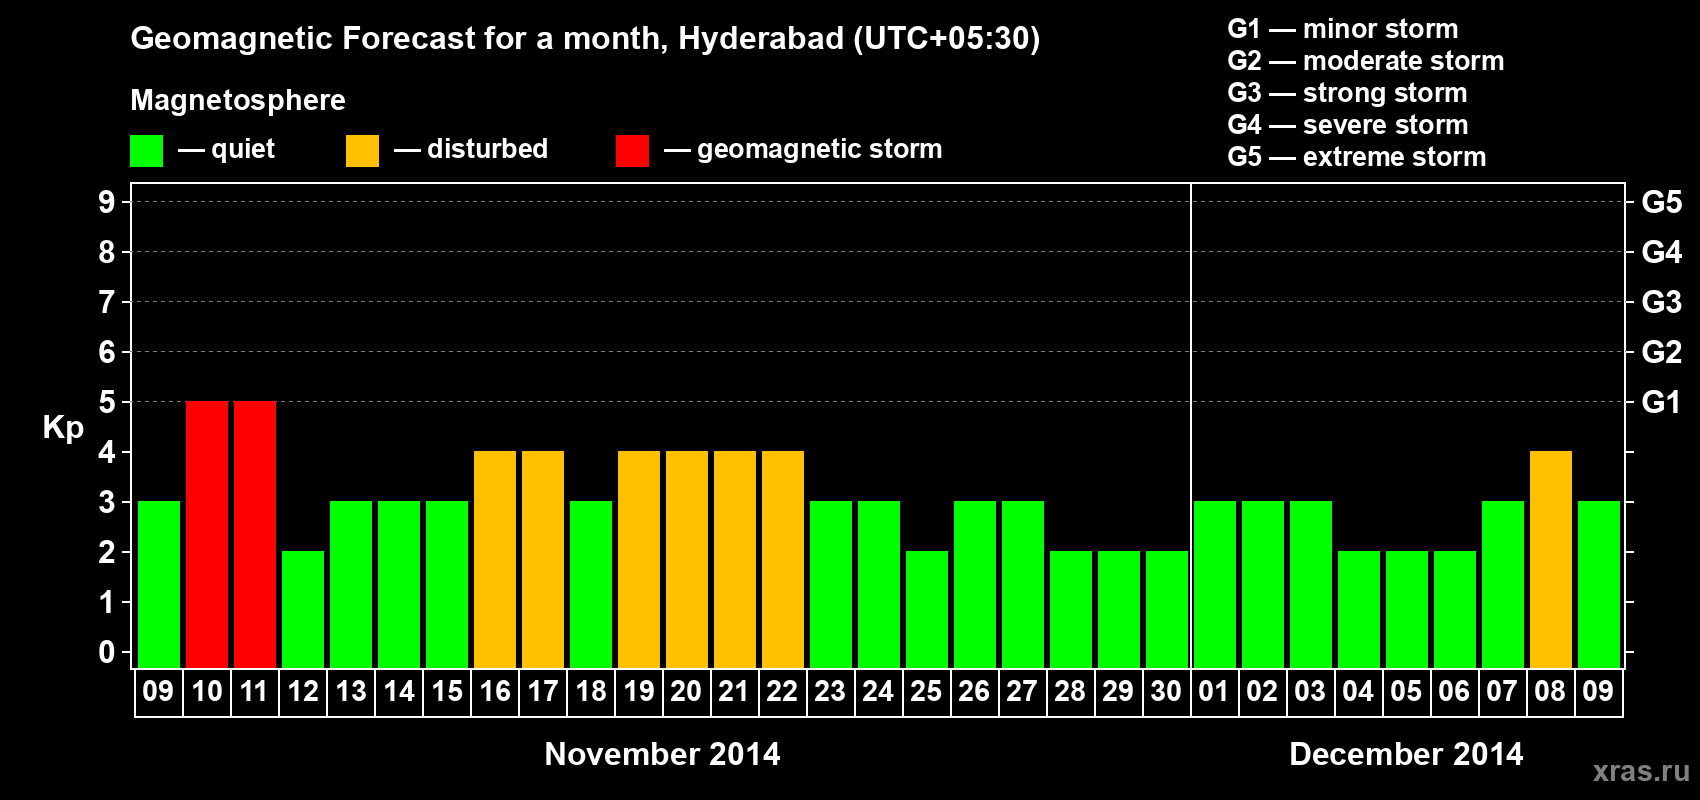The width and height of the screenshot is (1700, 800).
Task: Click date label 24 on the axis
Action: [x=878, y=692]
